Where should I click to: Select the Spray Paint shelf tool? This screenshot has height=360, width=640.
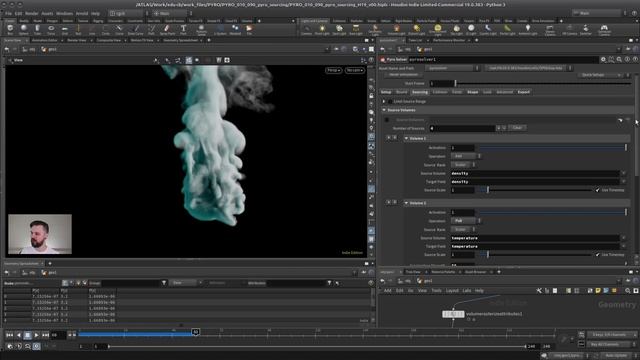pyautogui.click(x=167, y=29)
